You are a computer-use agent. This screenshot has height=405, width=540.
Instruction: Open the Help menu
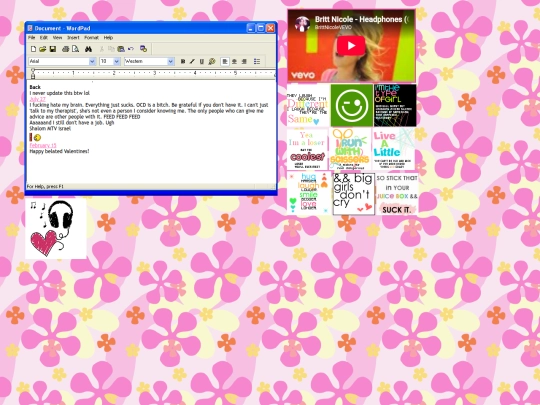(108, 38)
